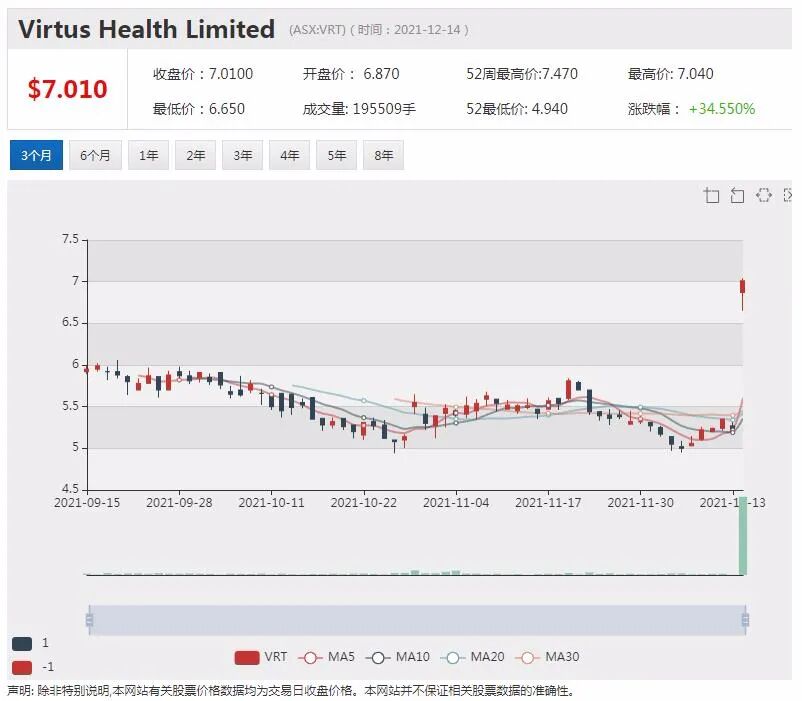Click the 2021-09-15 axis date label
This screenshot has width=802, height=701.
click(87, 503)
